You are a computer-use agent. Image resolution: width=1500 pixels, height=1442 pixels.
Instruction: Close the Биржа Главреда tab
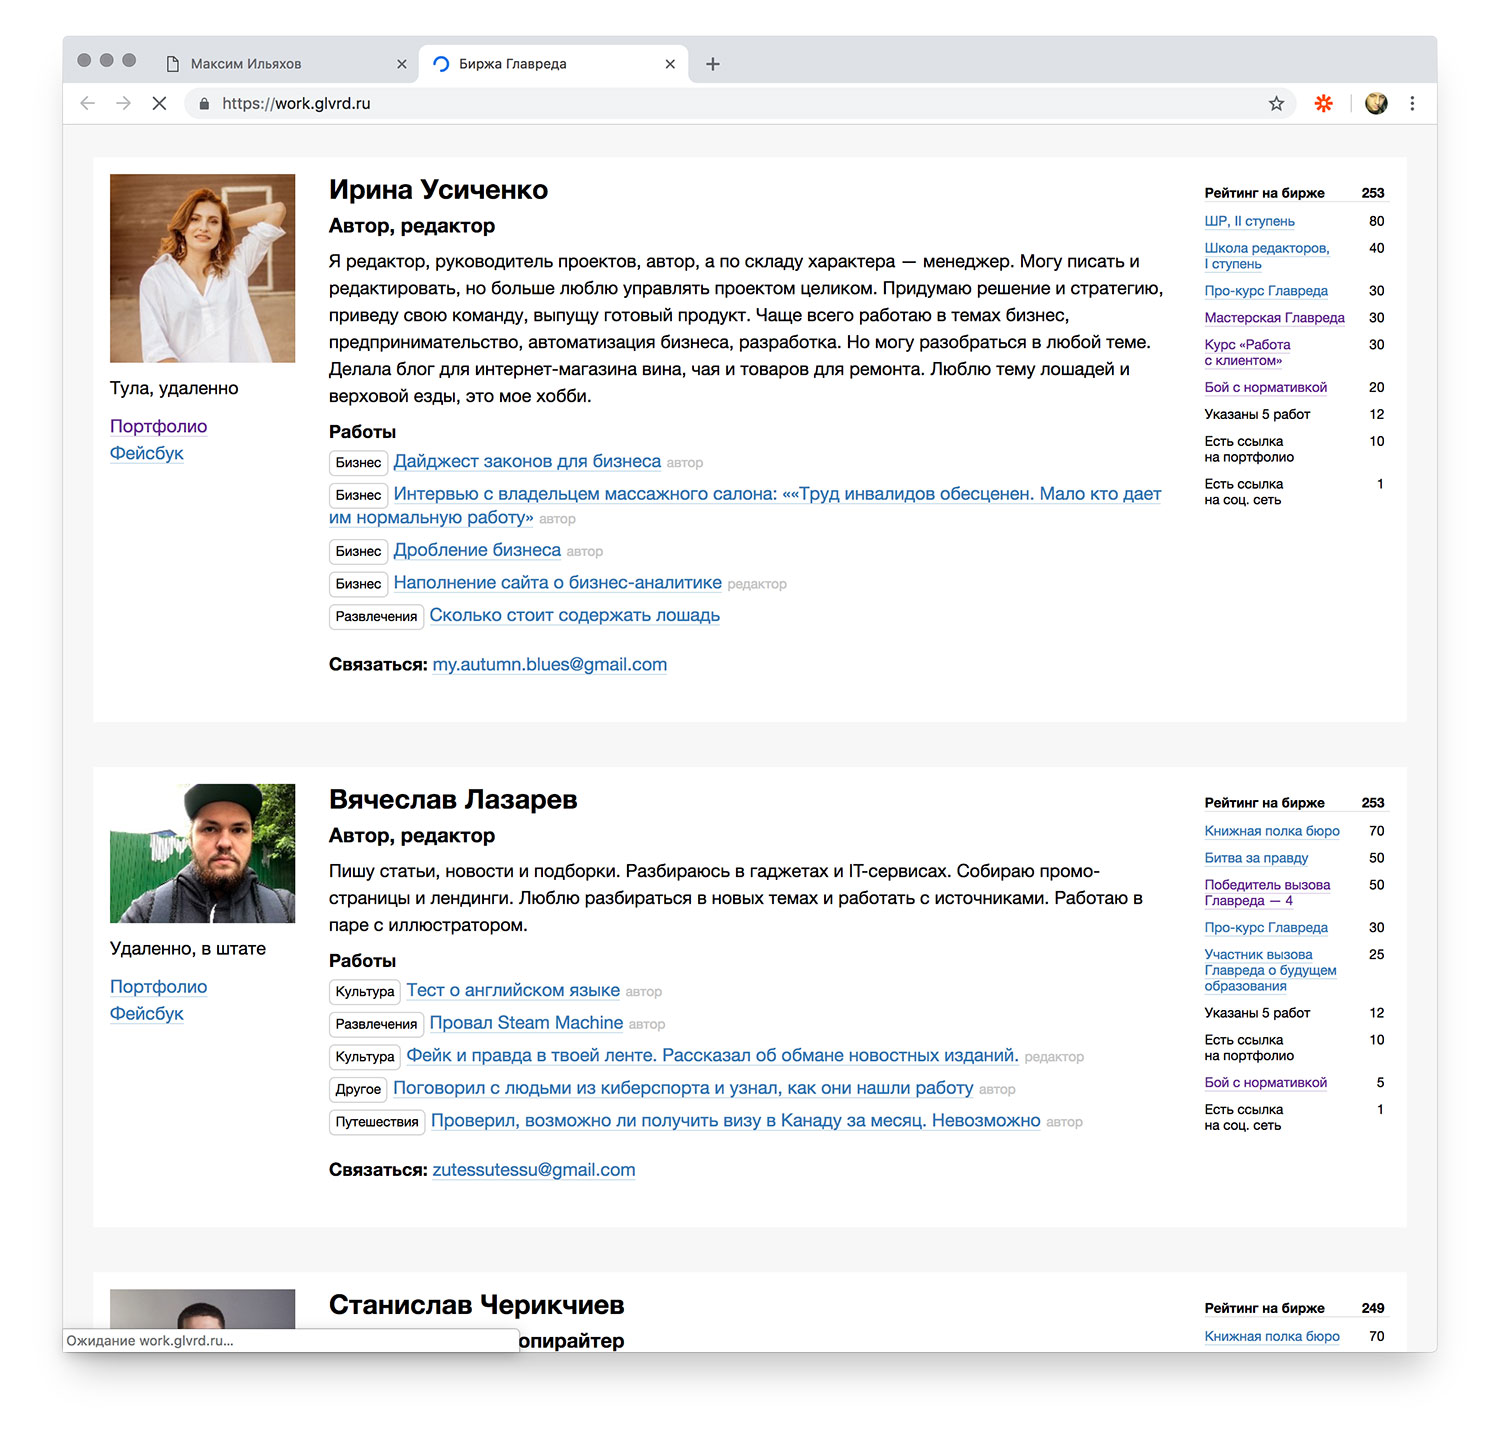[670, 64]
